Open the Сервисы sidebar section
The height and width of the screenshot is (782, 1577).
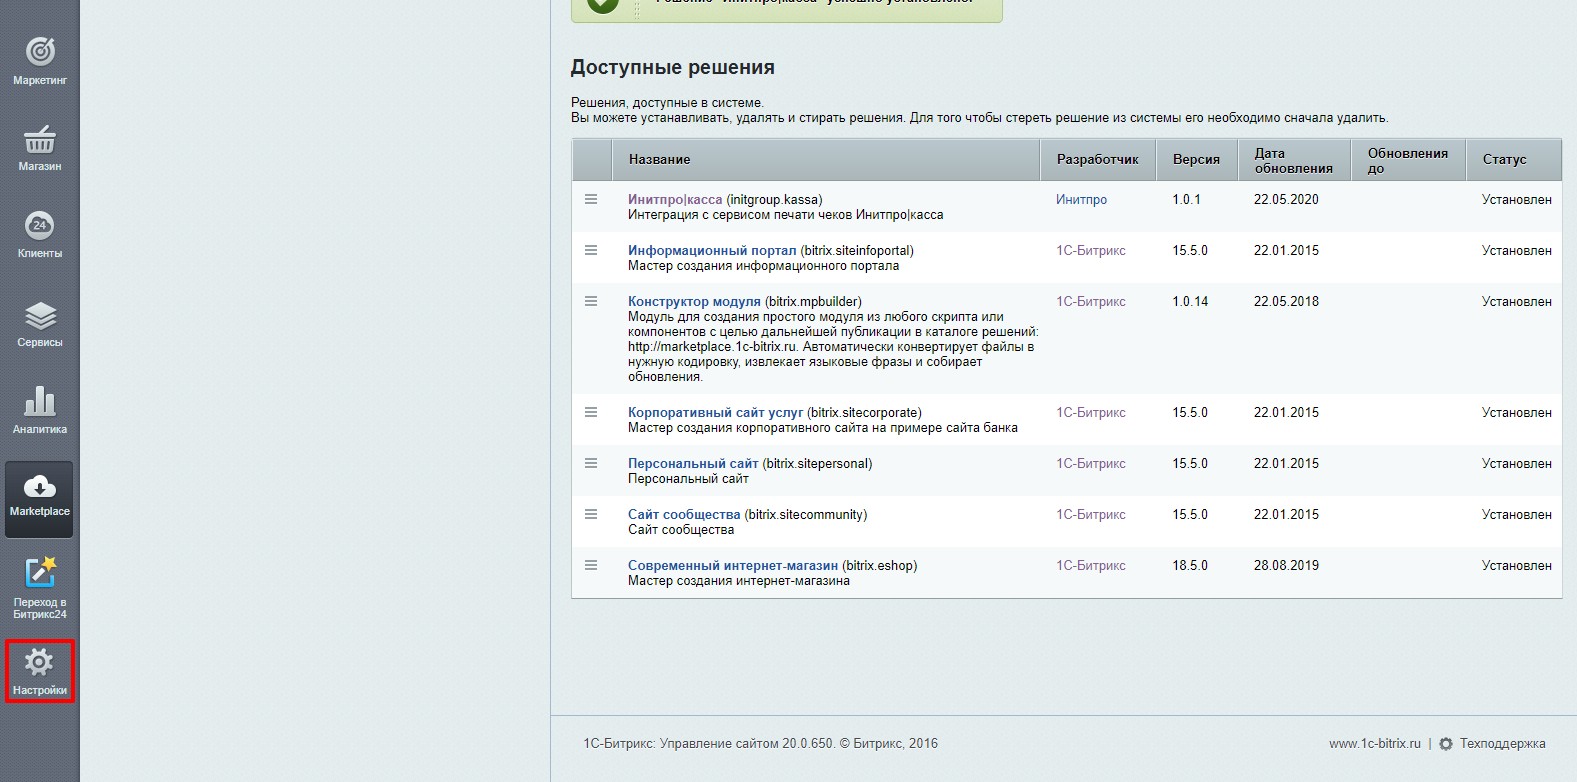pos(40,324)
